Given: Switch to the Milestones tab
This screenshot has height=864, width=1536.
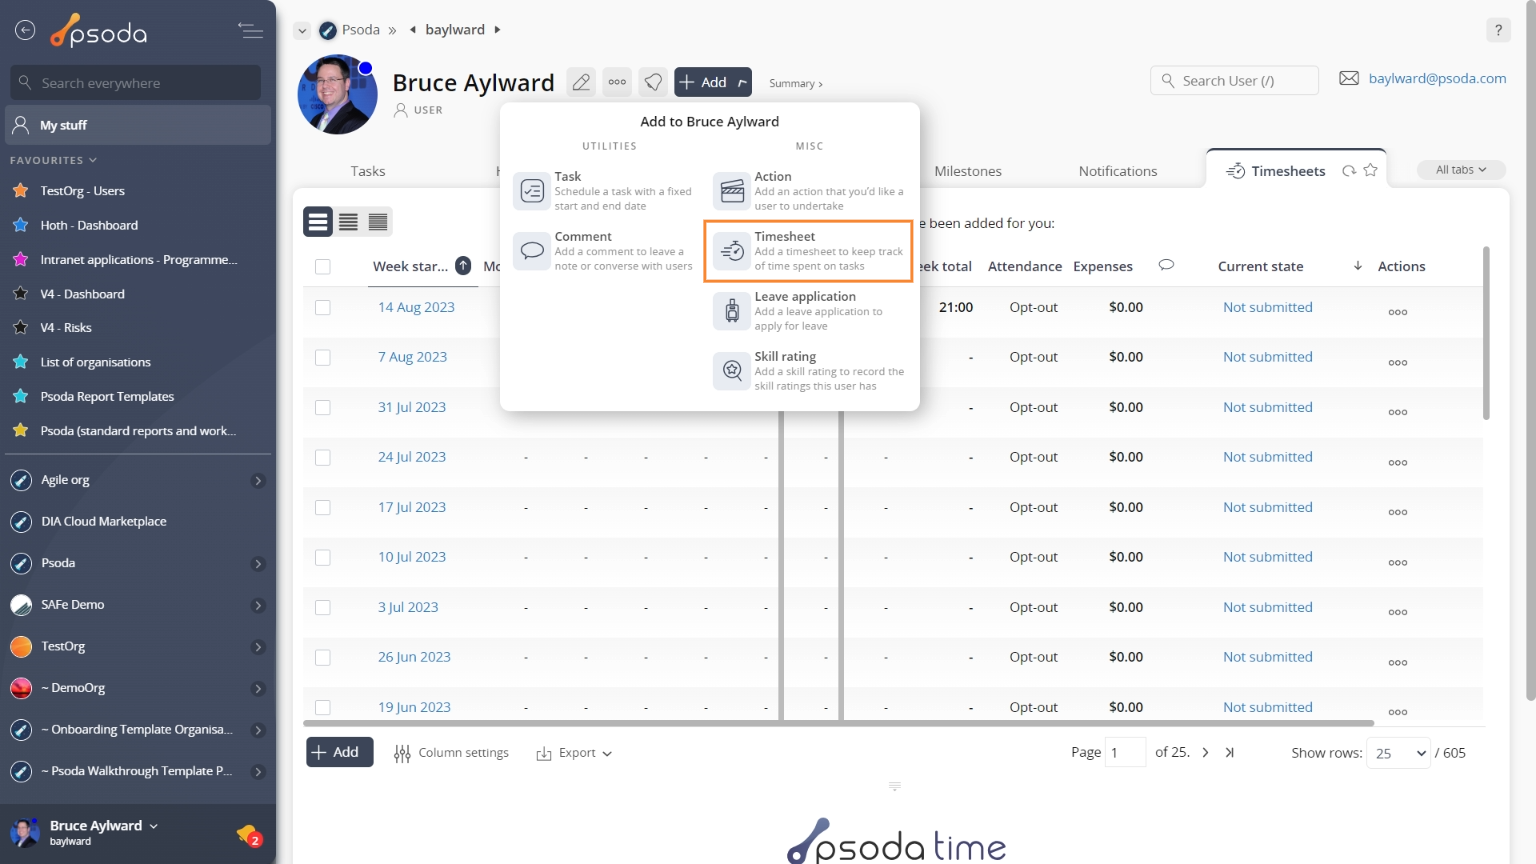Looking at the screenshot, I should pyautogui.click(x=968, y=171).
